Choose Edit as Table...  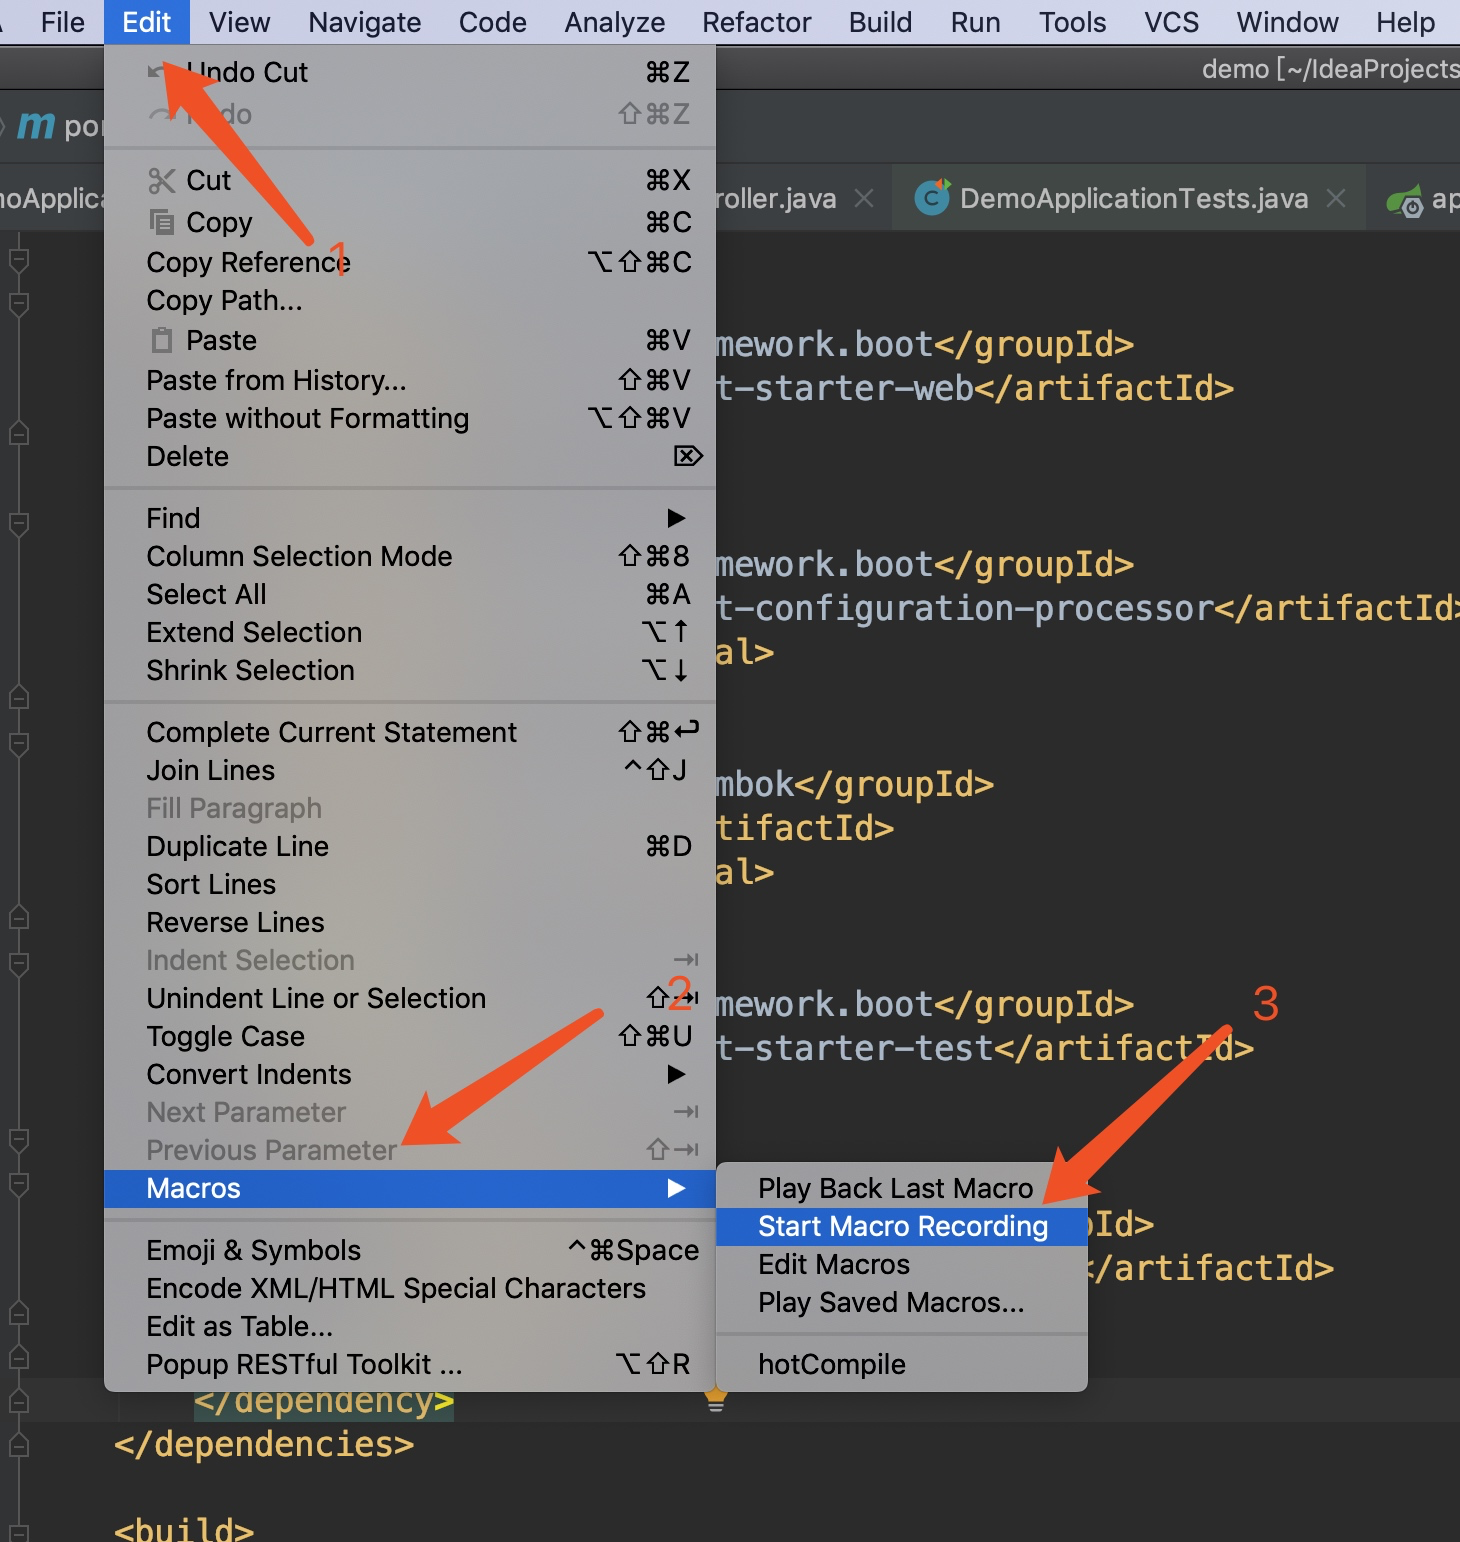coord(410,1326)
